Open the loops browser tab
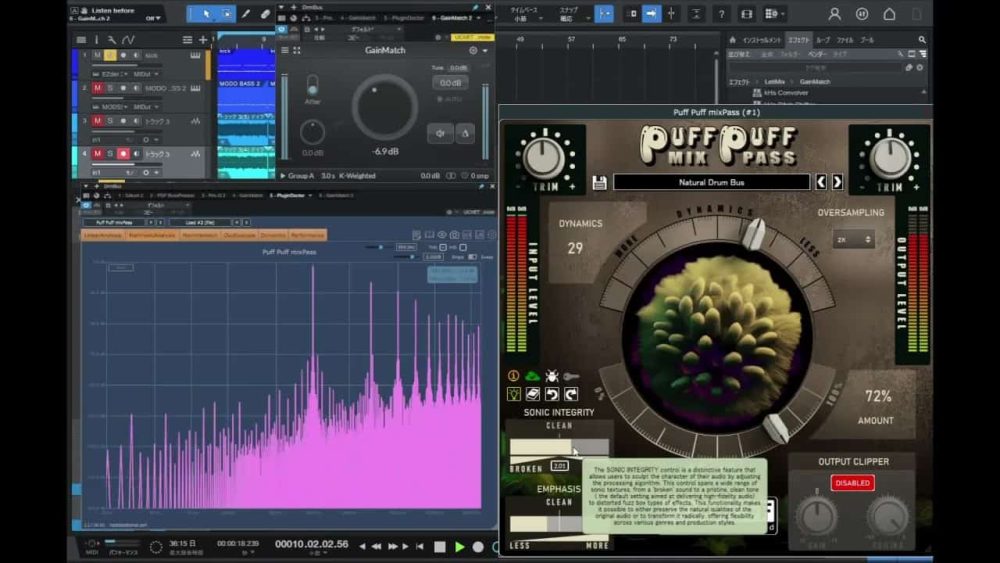The image size is (1000, 563). coord(823,40)
